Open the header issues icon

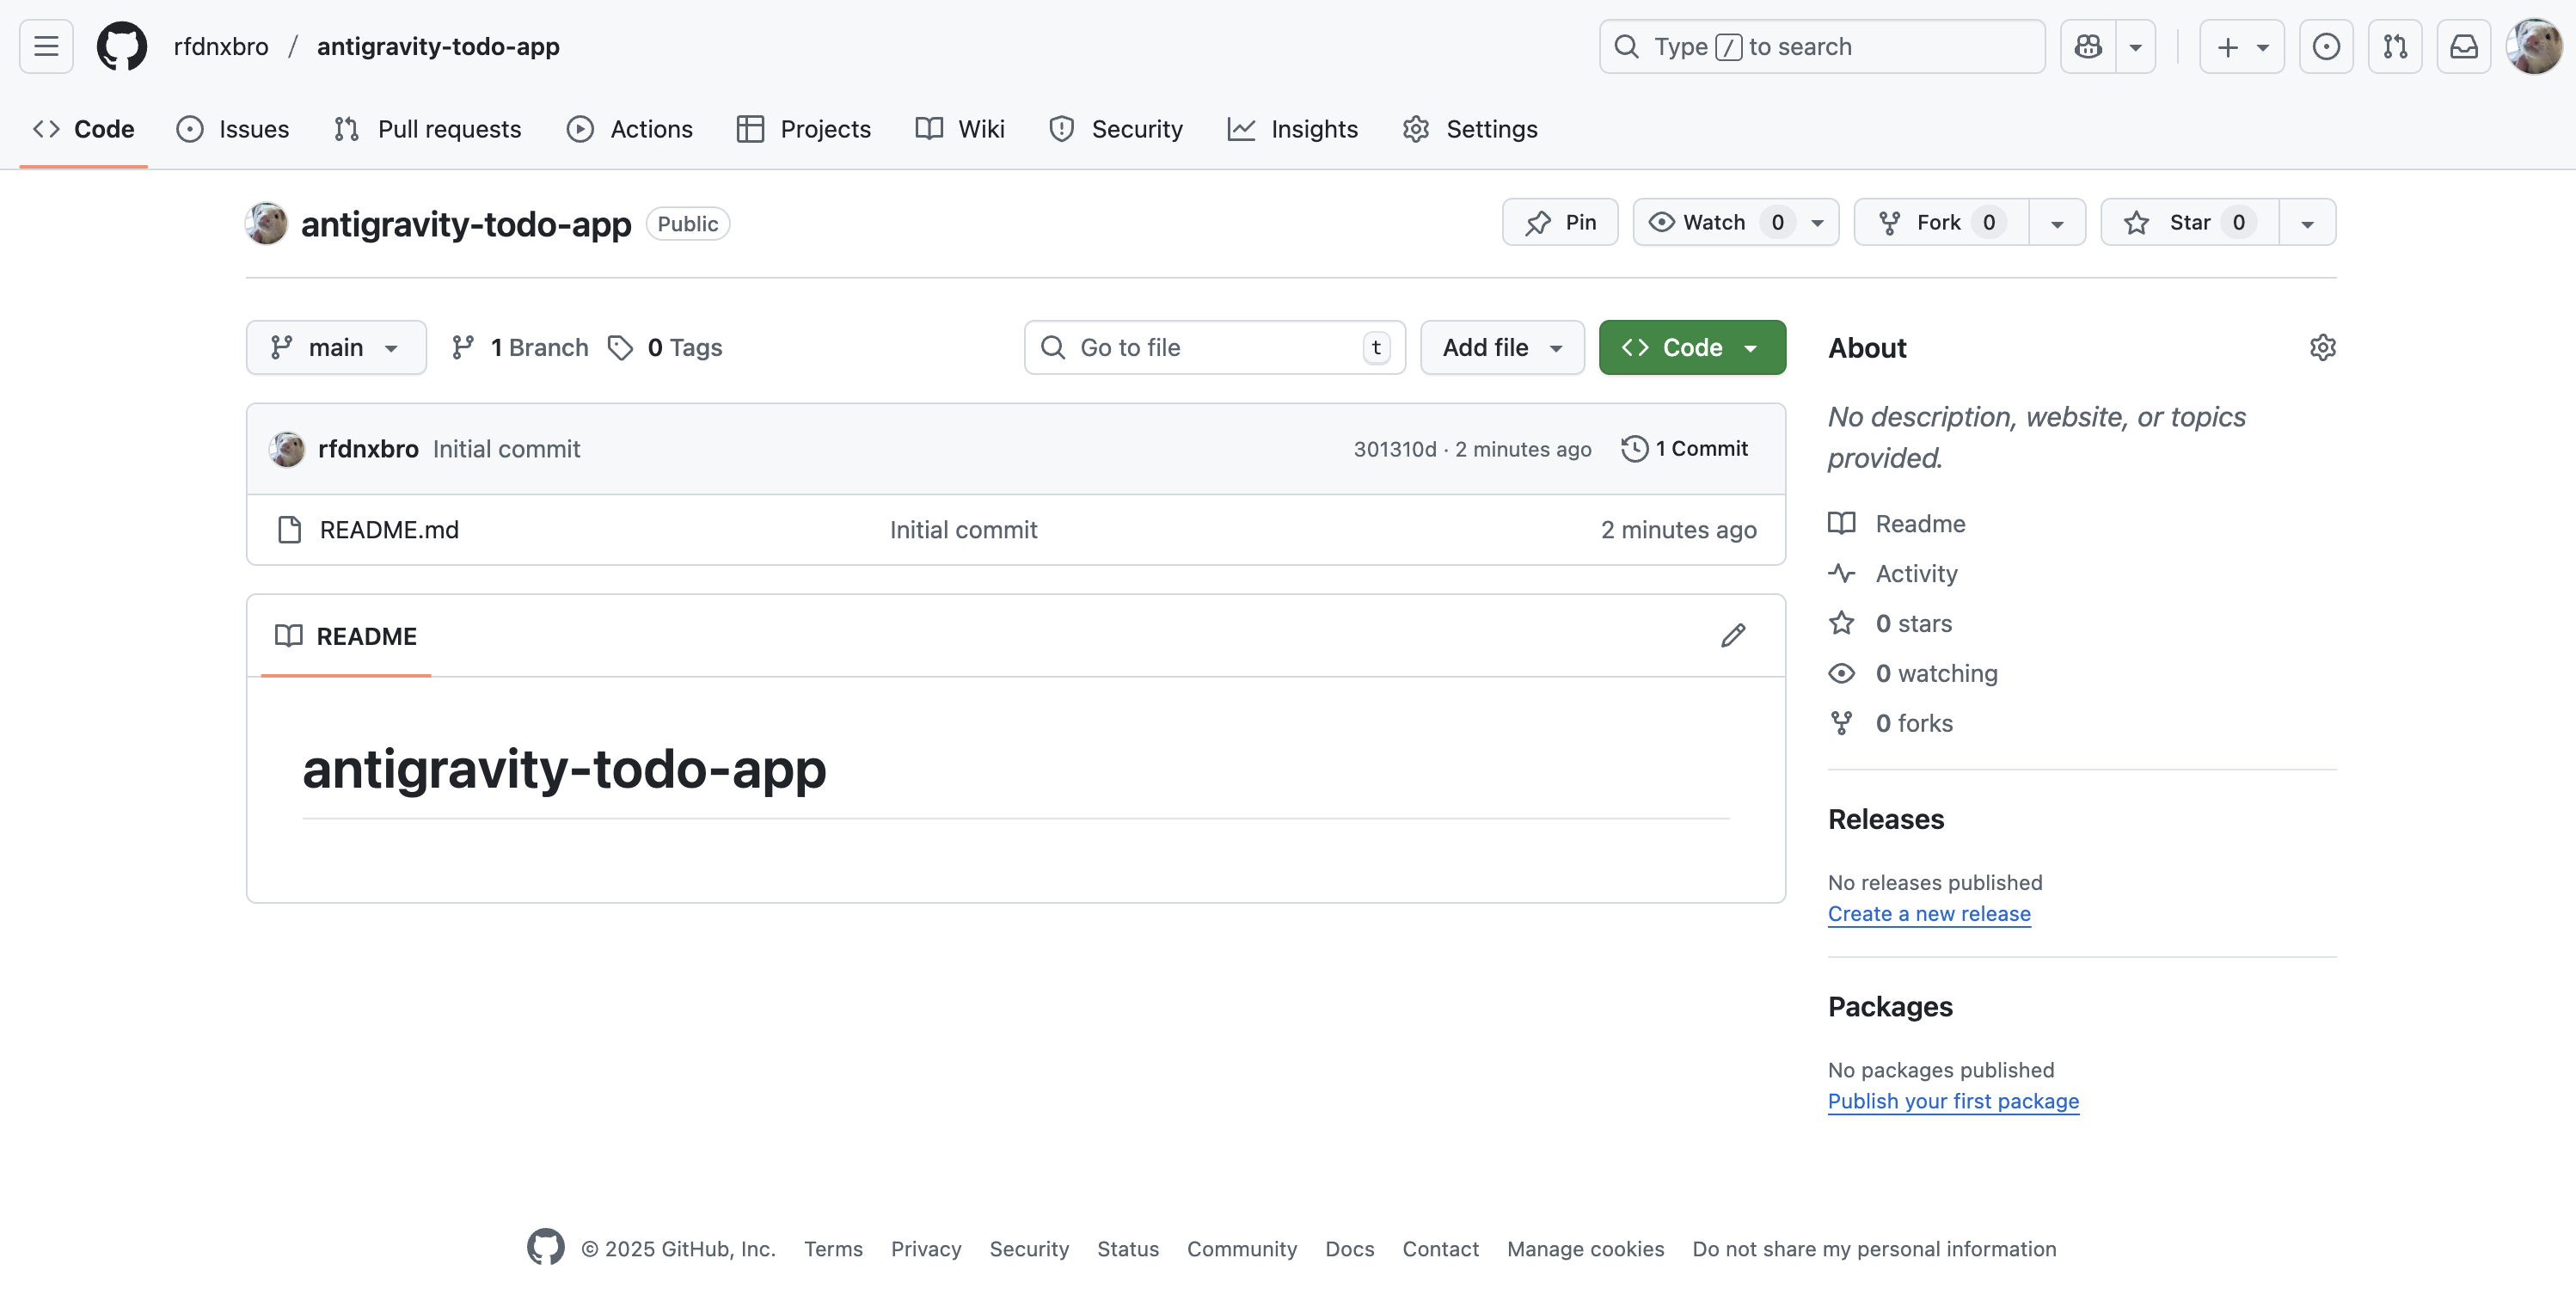[x=2325, y=46]
